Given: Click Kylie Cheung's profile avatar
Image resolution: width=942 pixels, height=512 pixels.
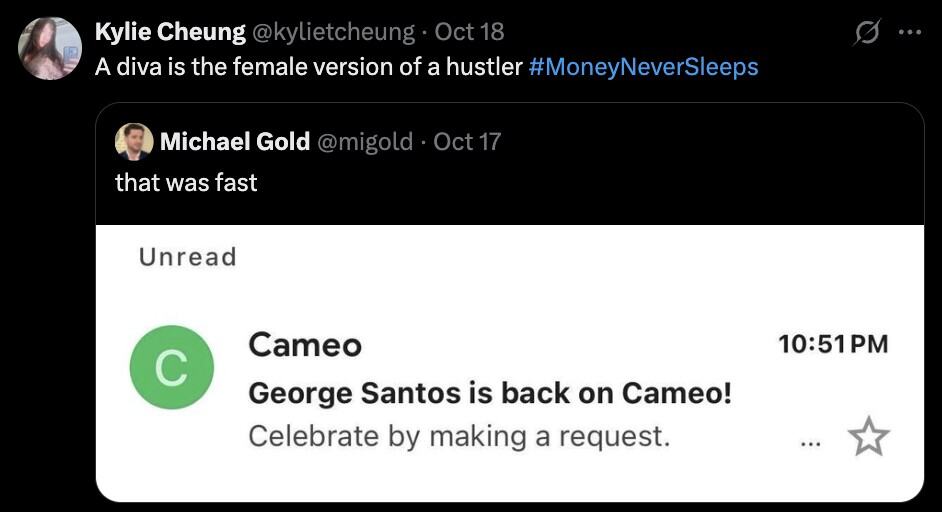Looking at the screenshot, I should (x=49, y=48).
